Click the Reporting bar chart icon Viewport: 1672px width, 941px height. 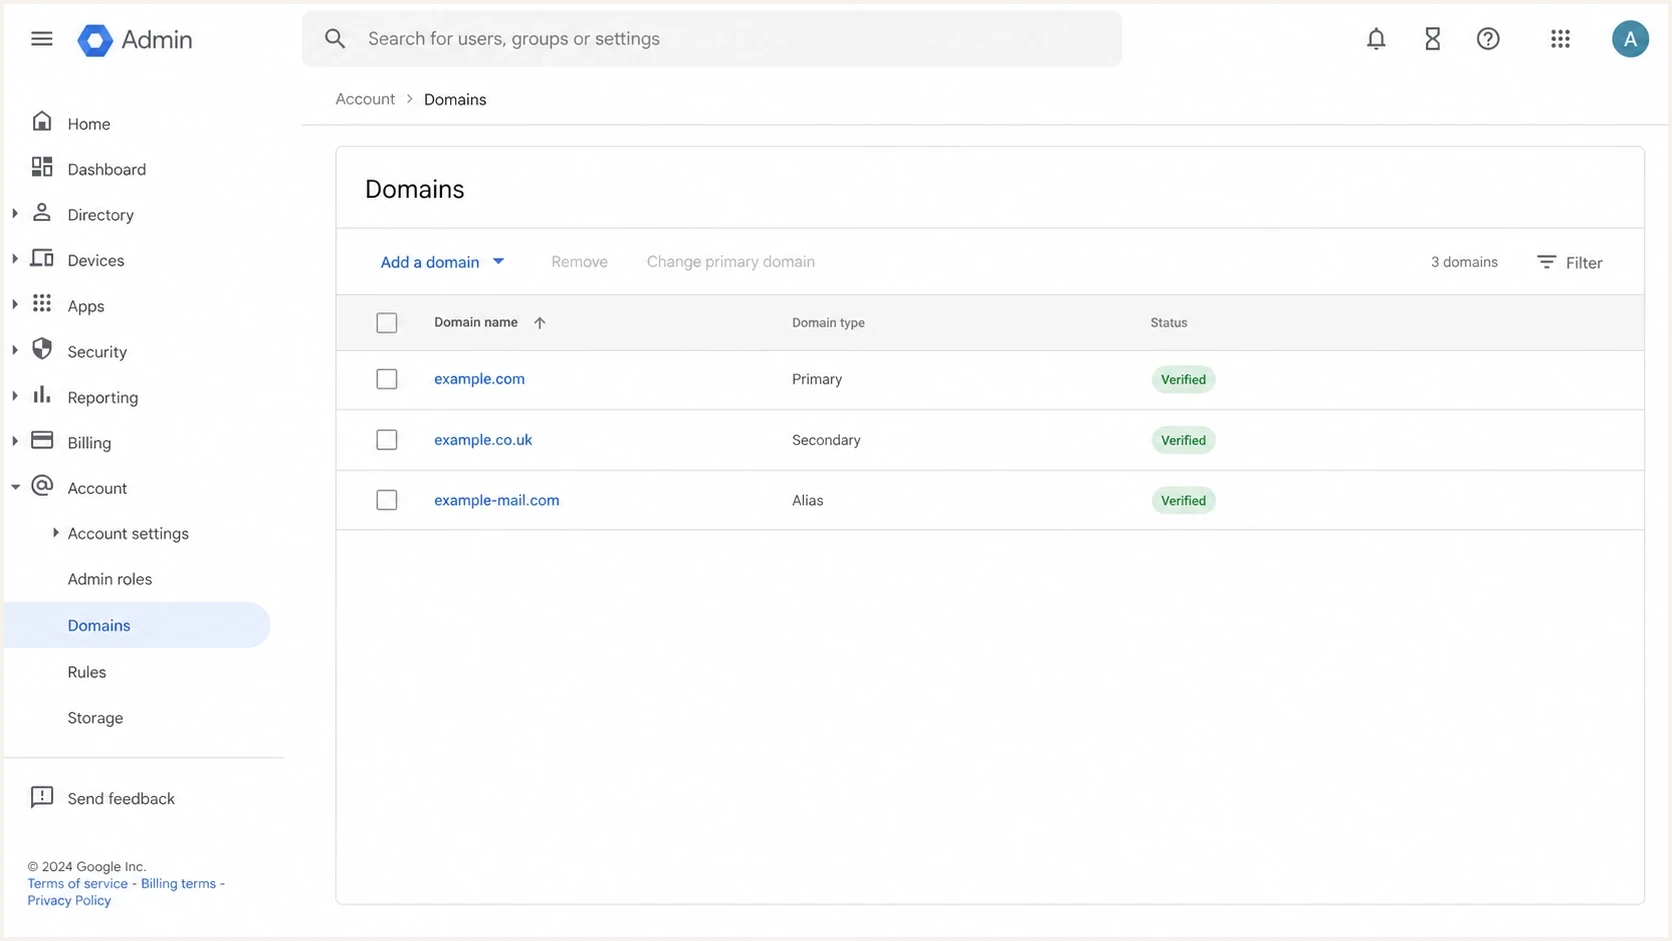pyautogui.click(x=42, y=395)
